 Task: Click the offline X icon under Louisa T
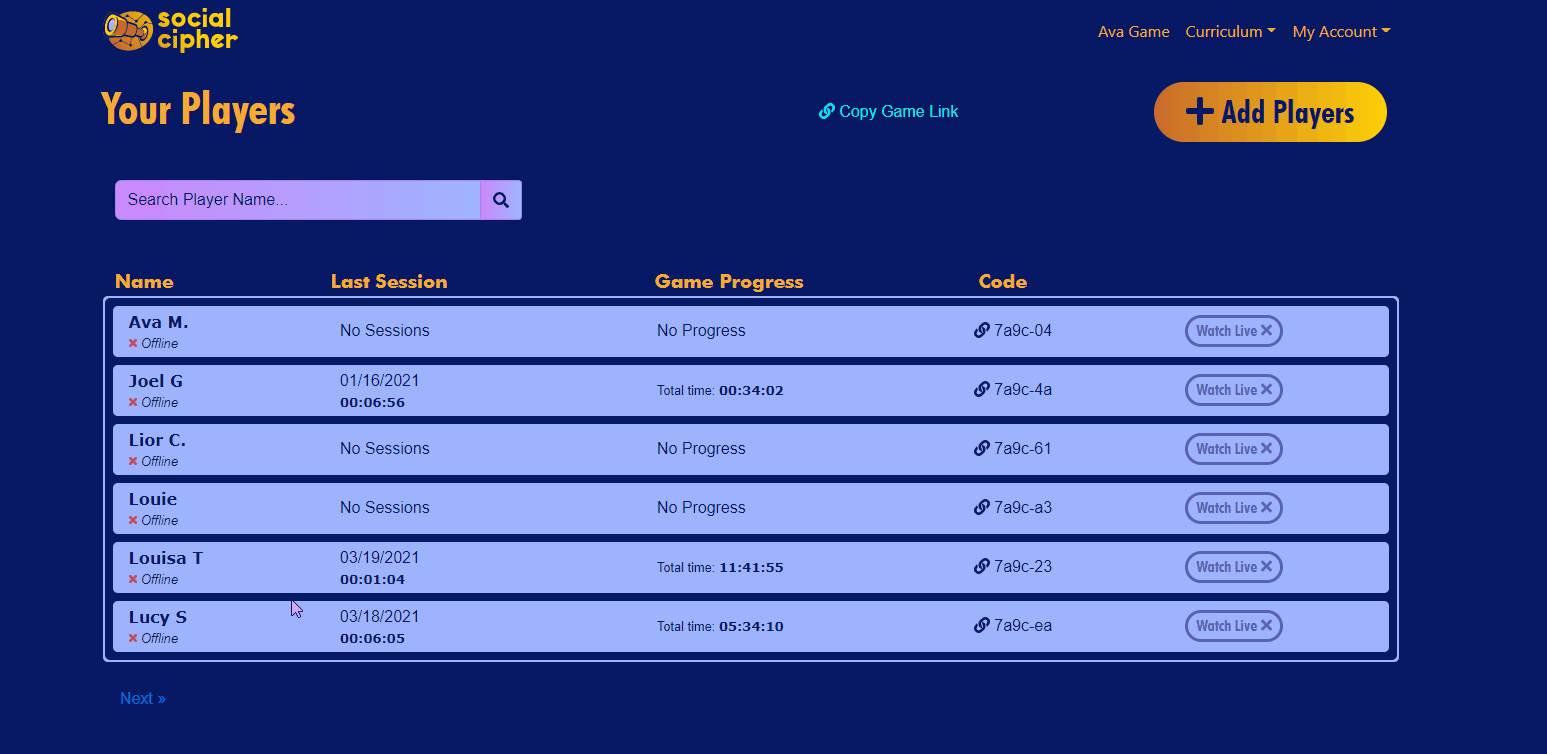pos(133,579)
